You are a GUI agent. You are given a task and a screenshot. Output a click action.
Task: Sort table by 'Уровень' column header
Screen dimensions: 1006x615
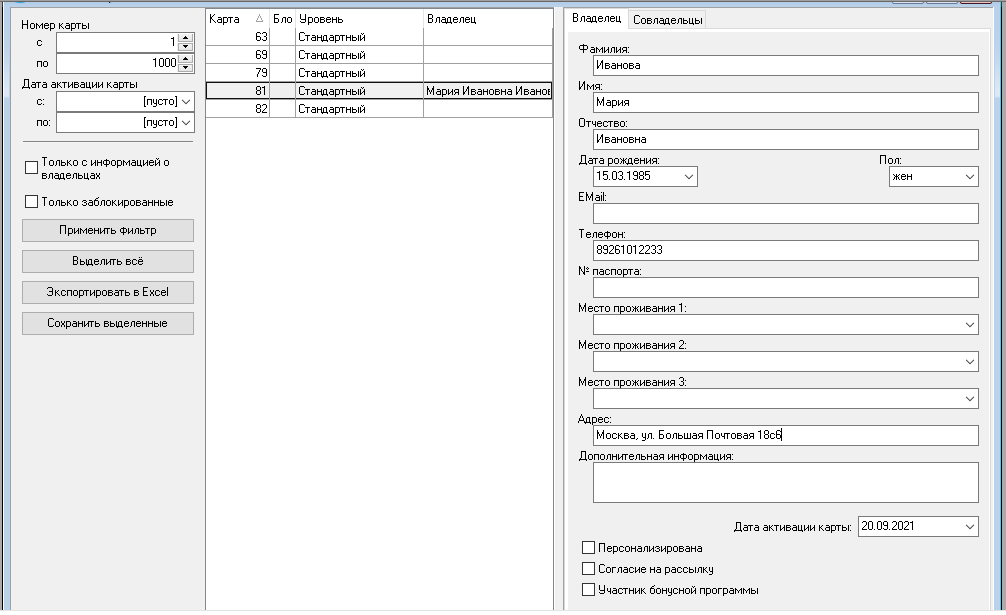coord(359,19)
